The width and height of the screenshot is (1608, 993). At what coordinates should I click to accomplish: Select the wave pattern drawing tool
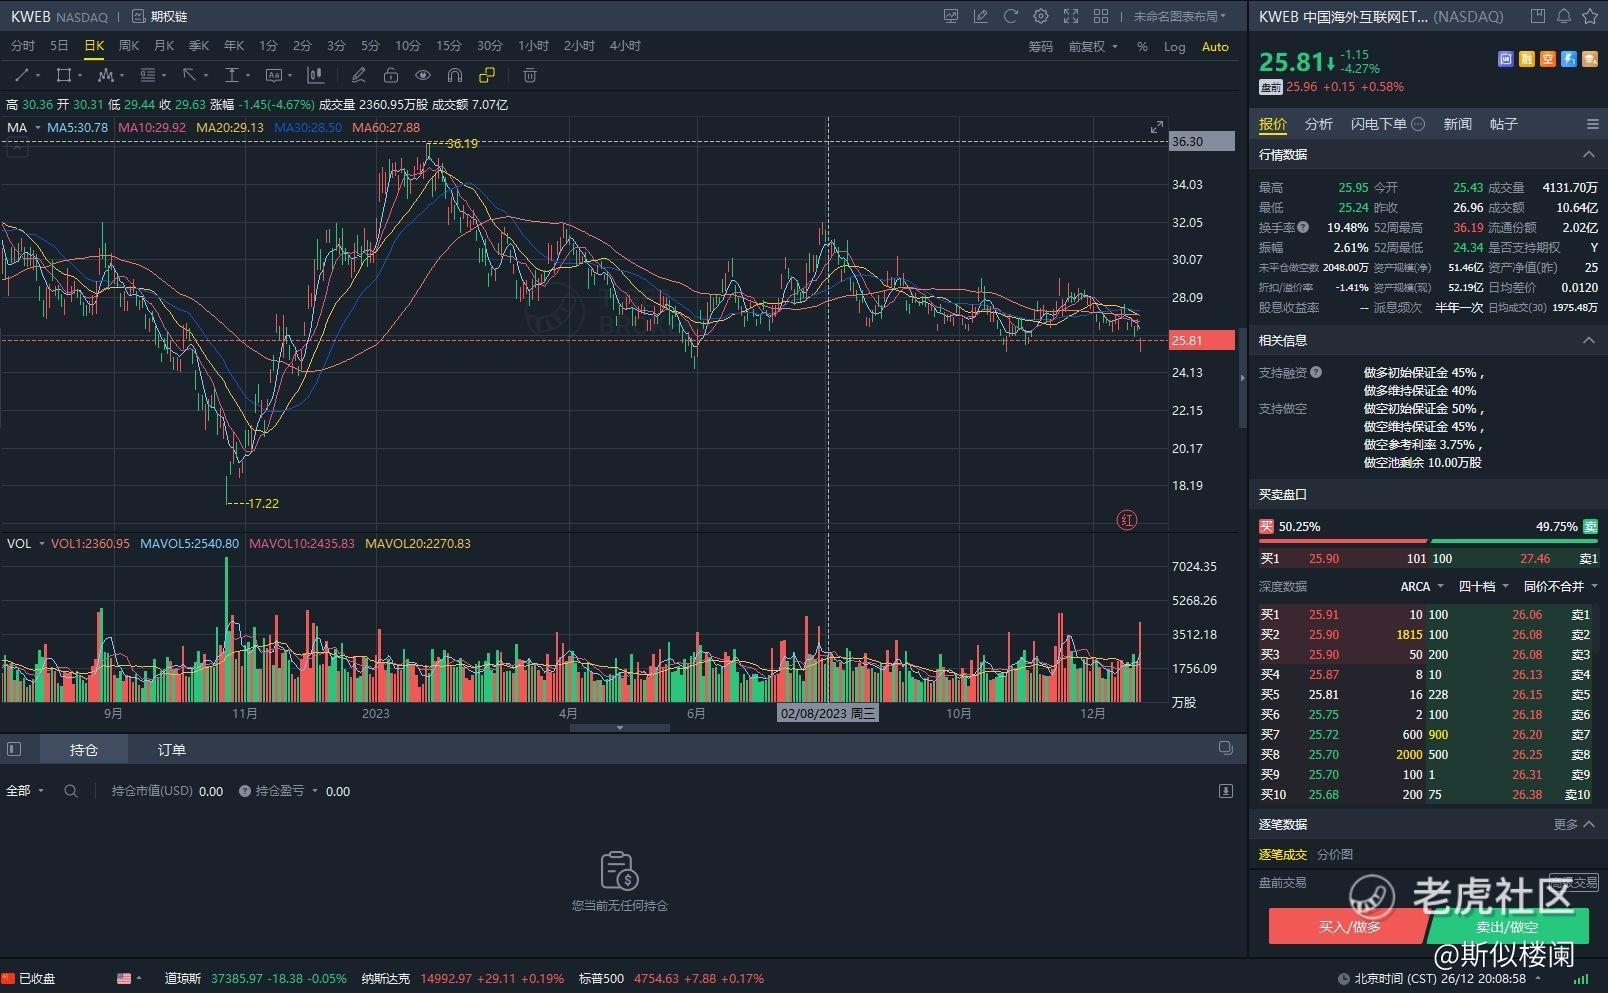pyautogui.click(x=106, y=75)
